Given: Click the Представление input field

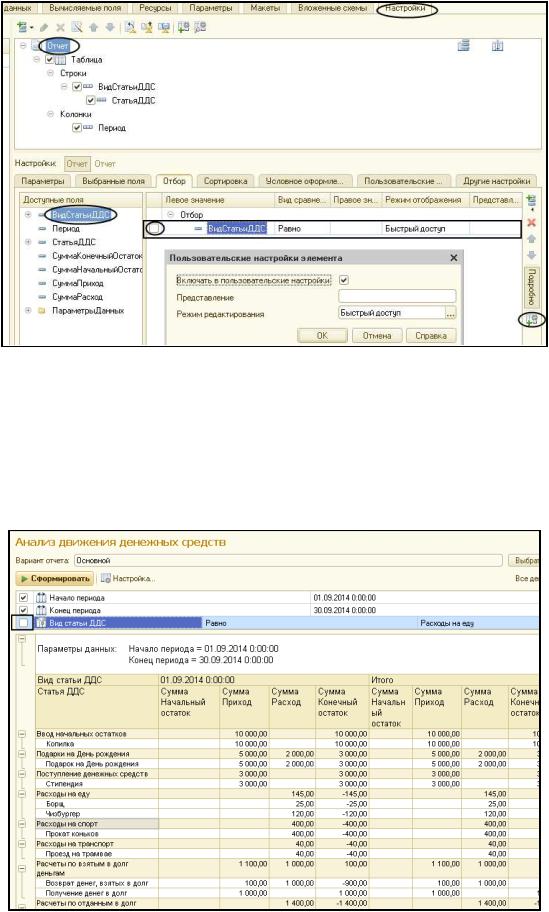Looking at the screenshot, I should click(397, 297).
